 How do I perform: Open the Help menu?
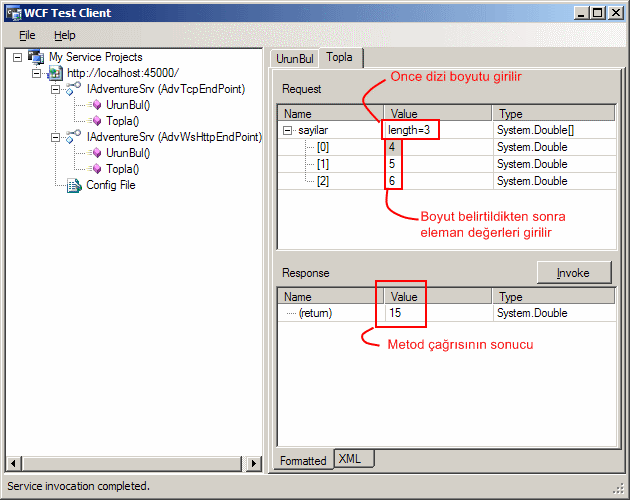click(64, 35)
